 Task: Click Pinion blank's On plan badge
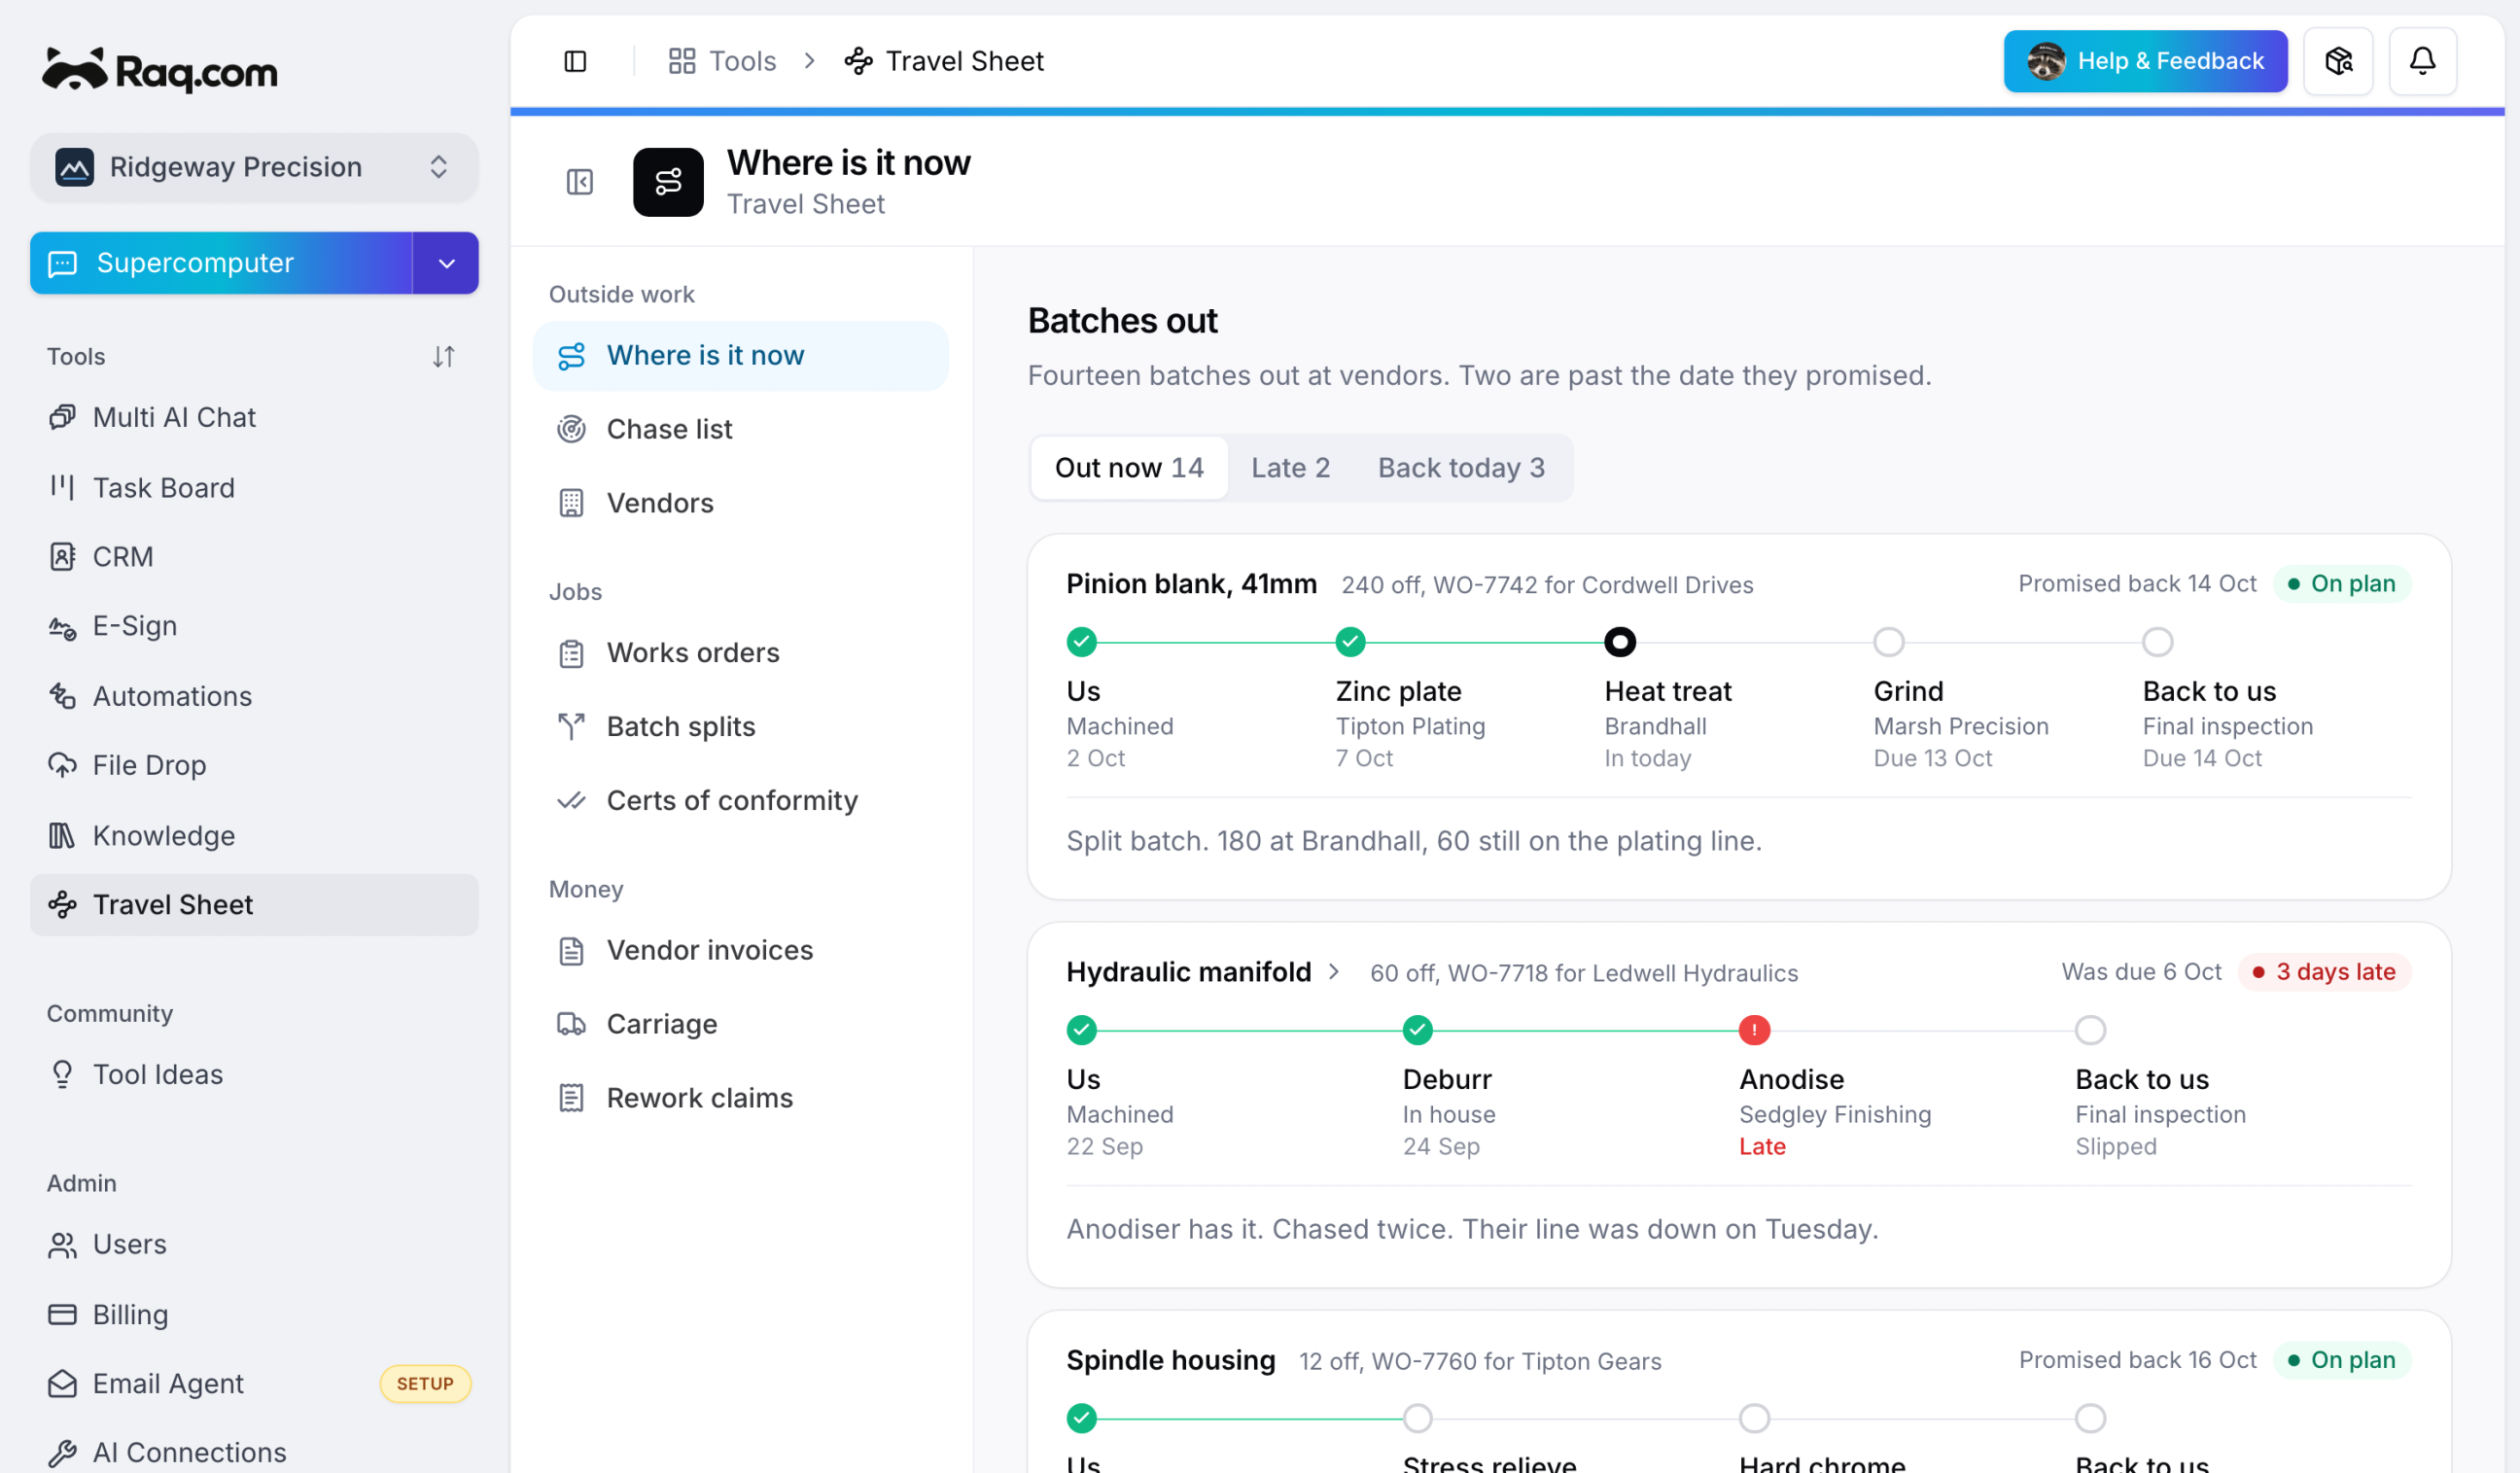coord(2342,584)
